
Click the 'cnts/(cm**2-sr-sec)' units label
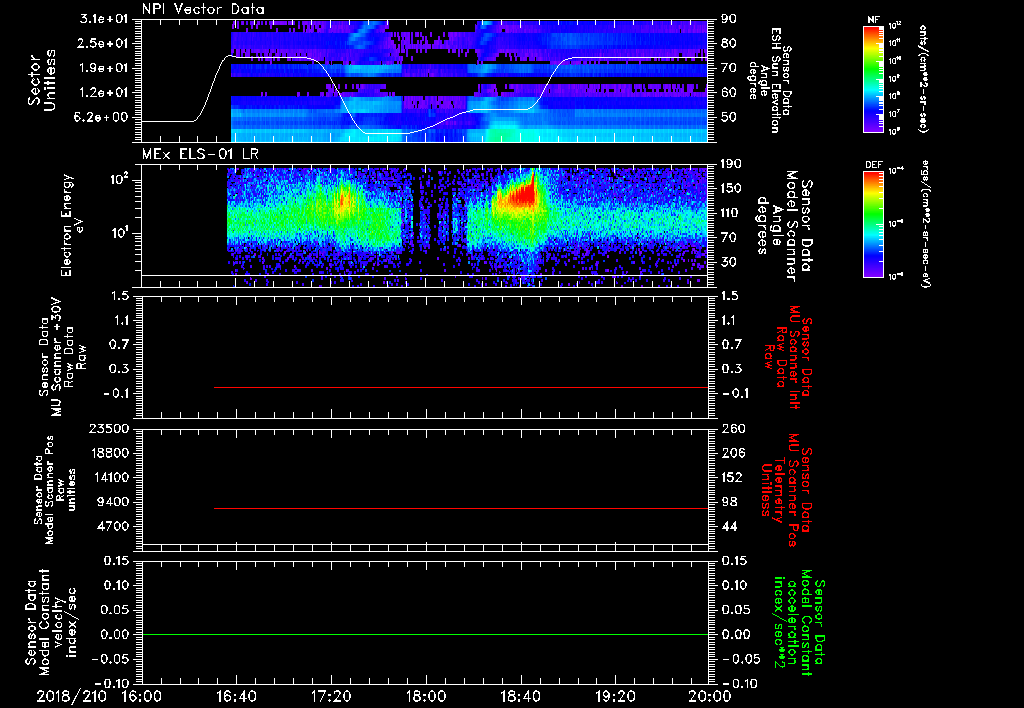click(x=923, y=78)
